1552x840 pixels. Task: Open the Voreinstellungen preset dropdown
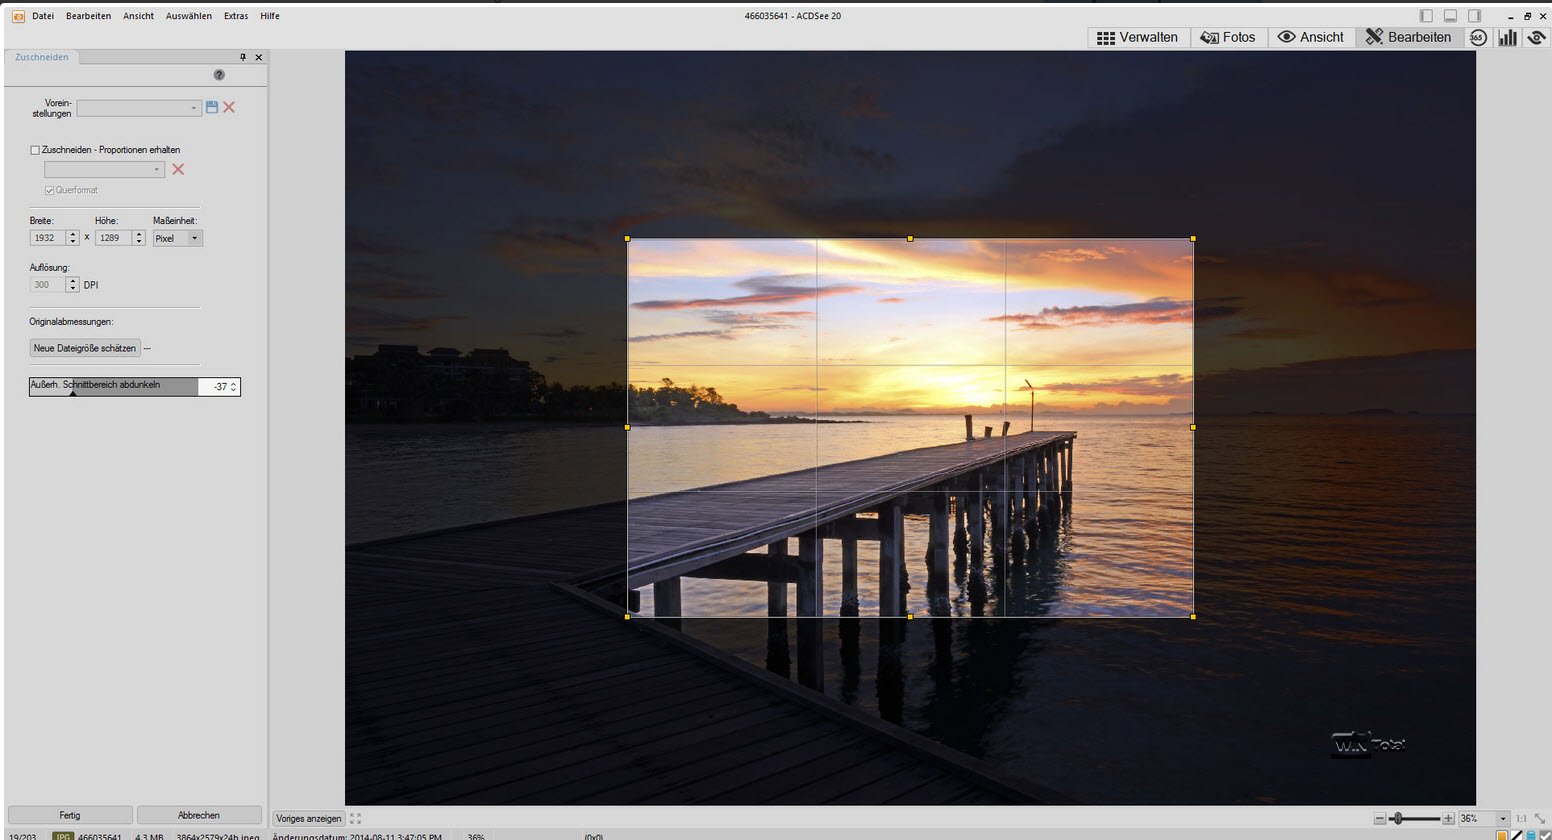tap(139, 107)
